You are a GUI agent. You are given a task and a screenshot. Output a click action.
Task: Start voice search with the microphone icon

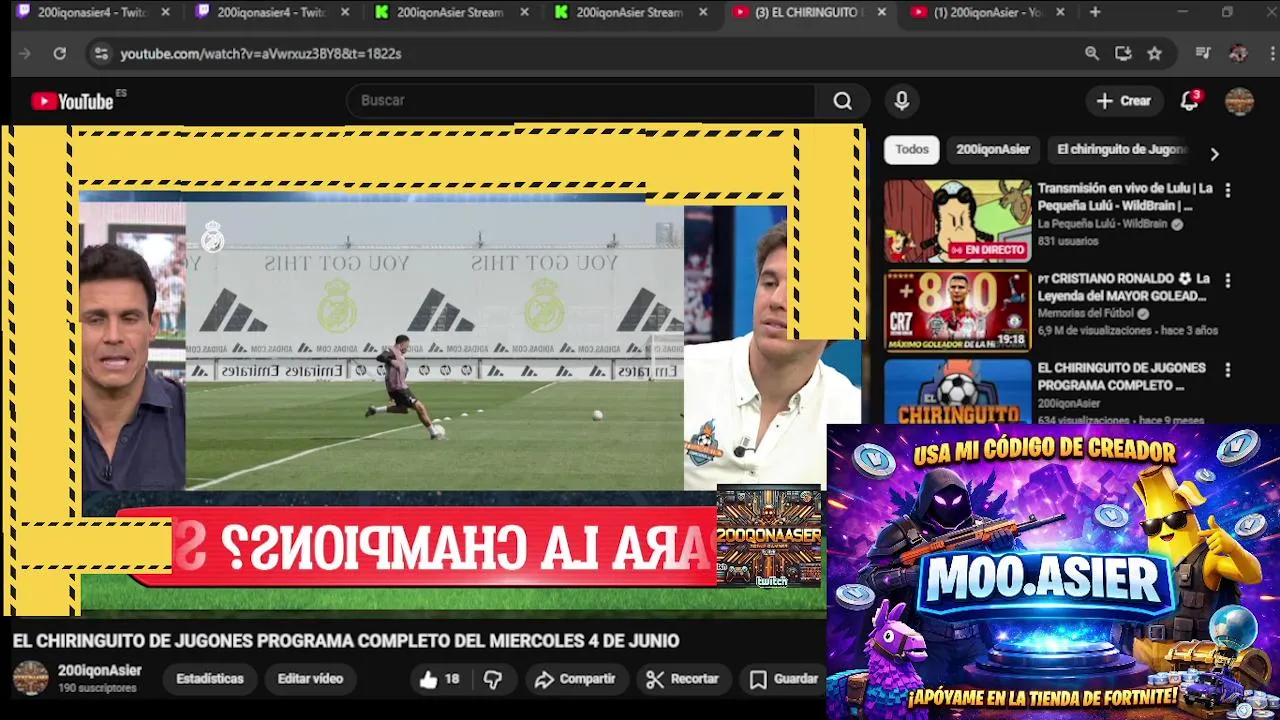click(901, 101)
